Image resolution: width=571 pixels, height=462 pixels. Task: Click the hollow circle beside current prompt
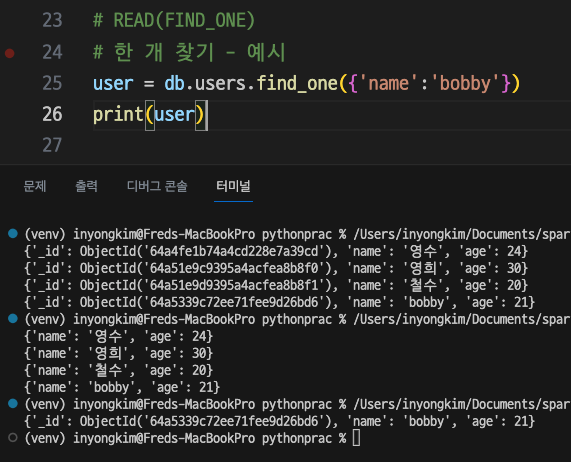[x=13, y=438]
